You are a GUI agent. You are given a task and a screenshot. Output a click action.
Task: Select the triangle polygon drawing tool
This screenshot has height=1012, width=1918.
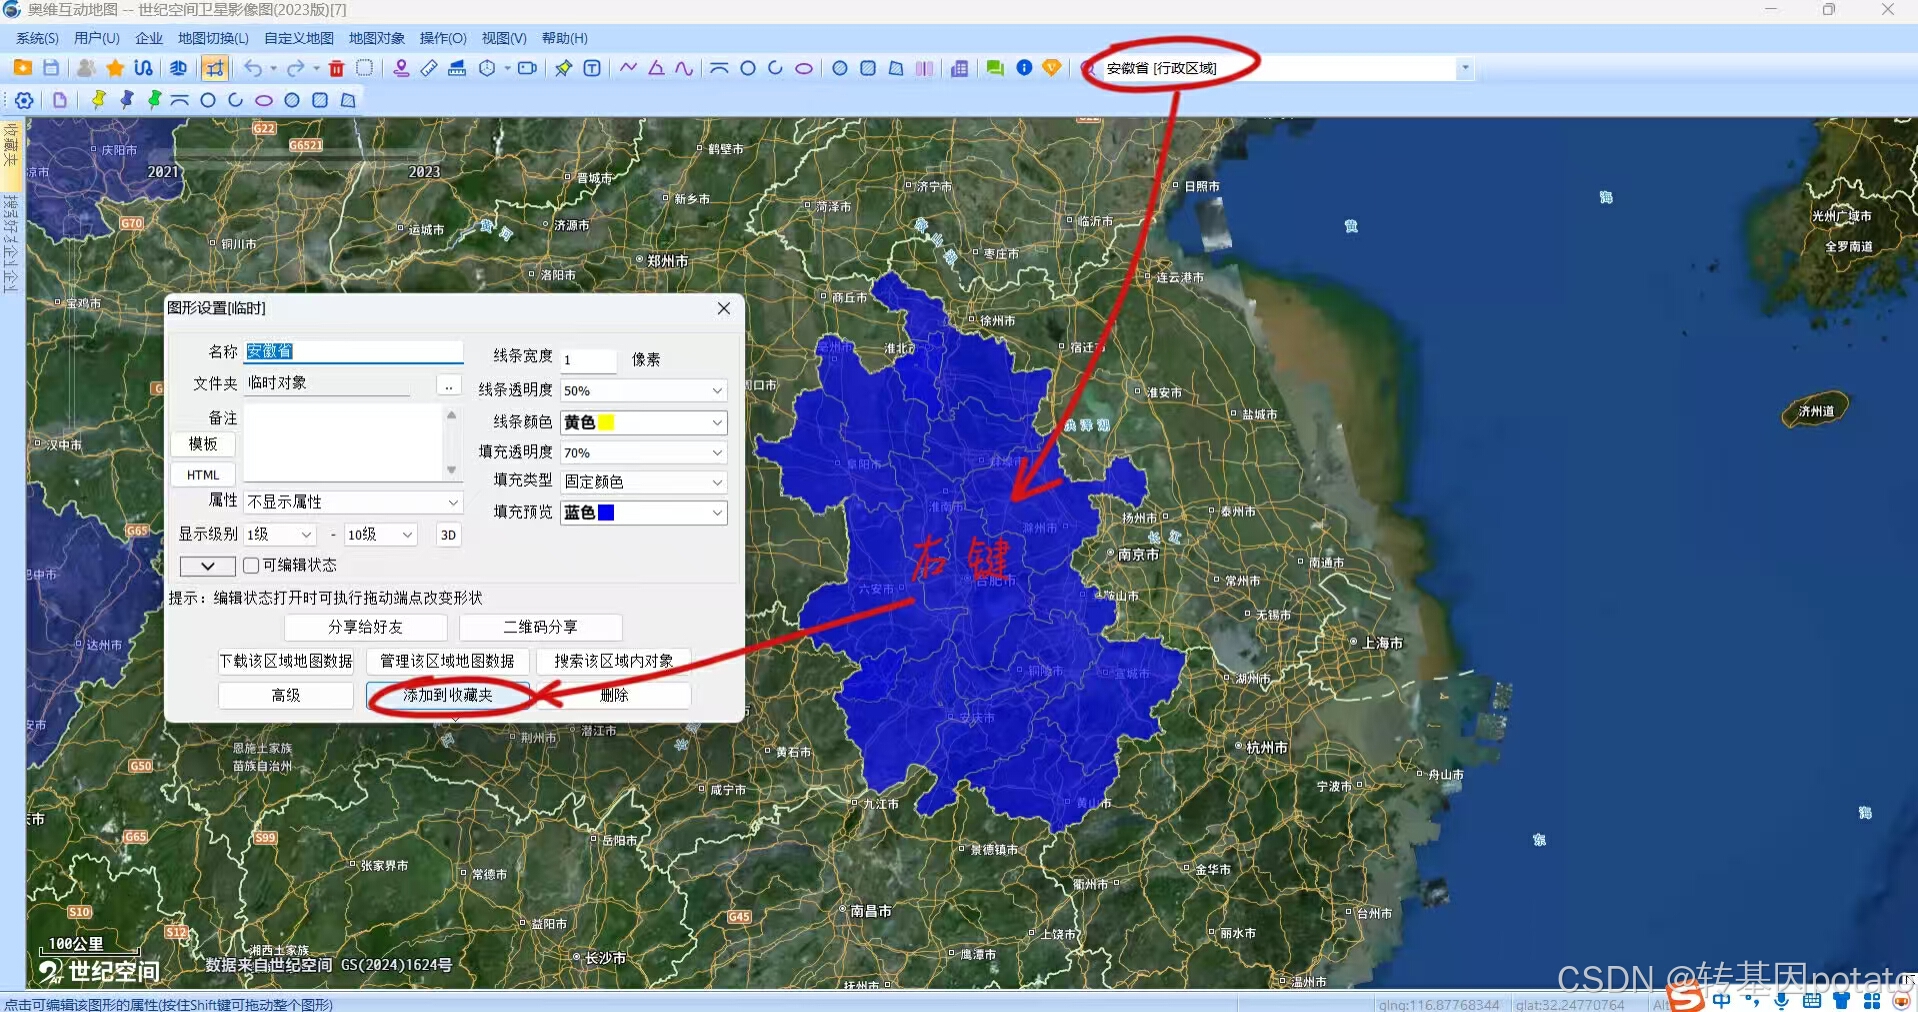point(656,68)
